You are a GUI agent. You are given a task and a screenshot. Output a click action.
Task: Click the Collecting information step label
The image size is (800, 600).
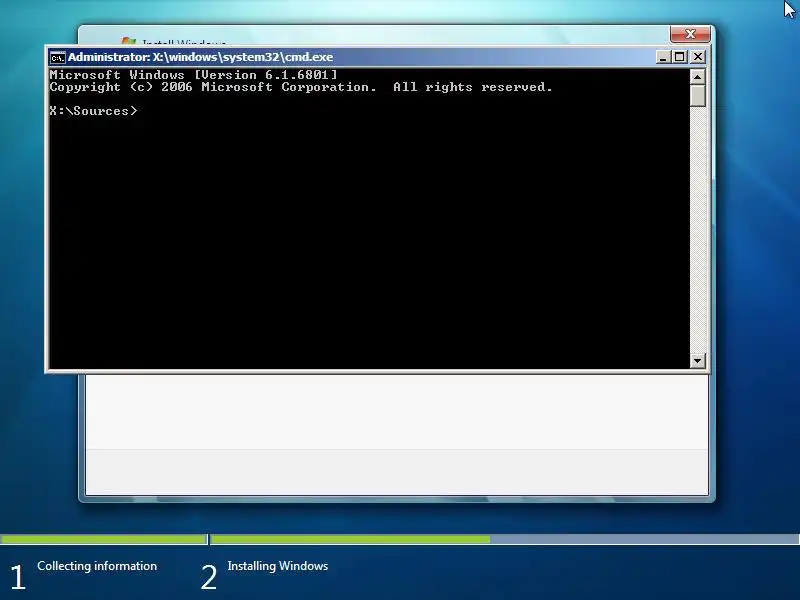(x=97, y=566)
